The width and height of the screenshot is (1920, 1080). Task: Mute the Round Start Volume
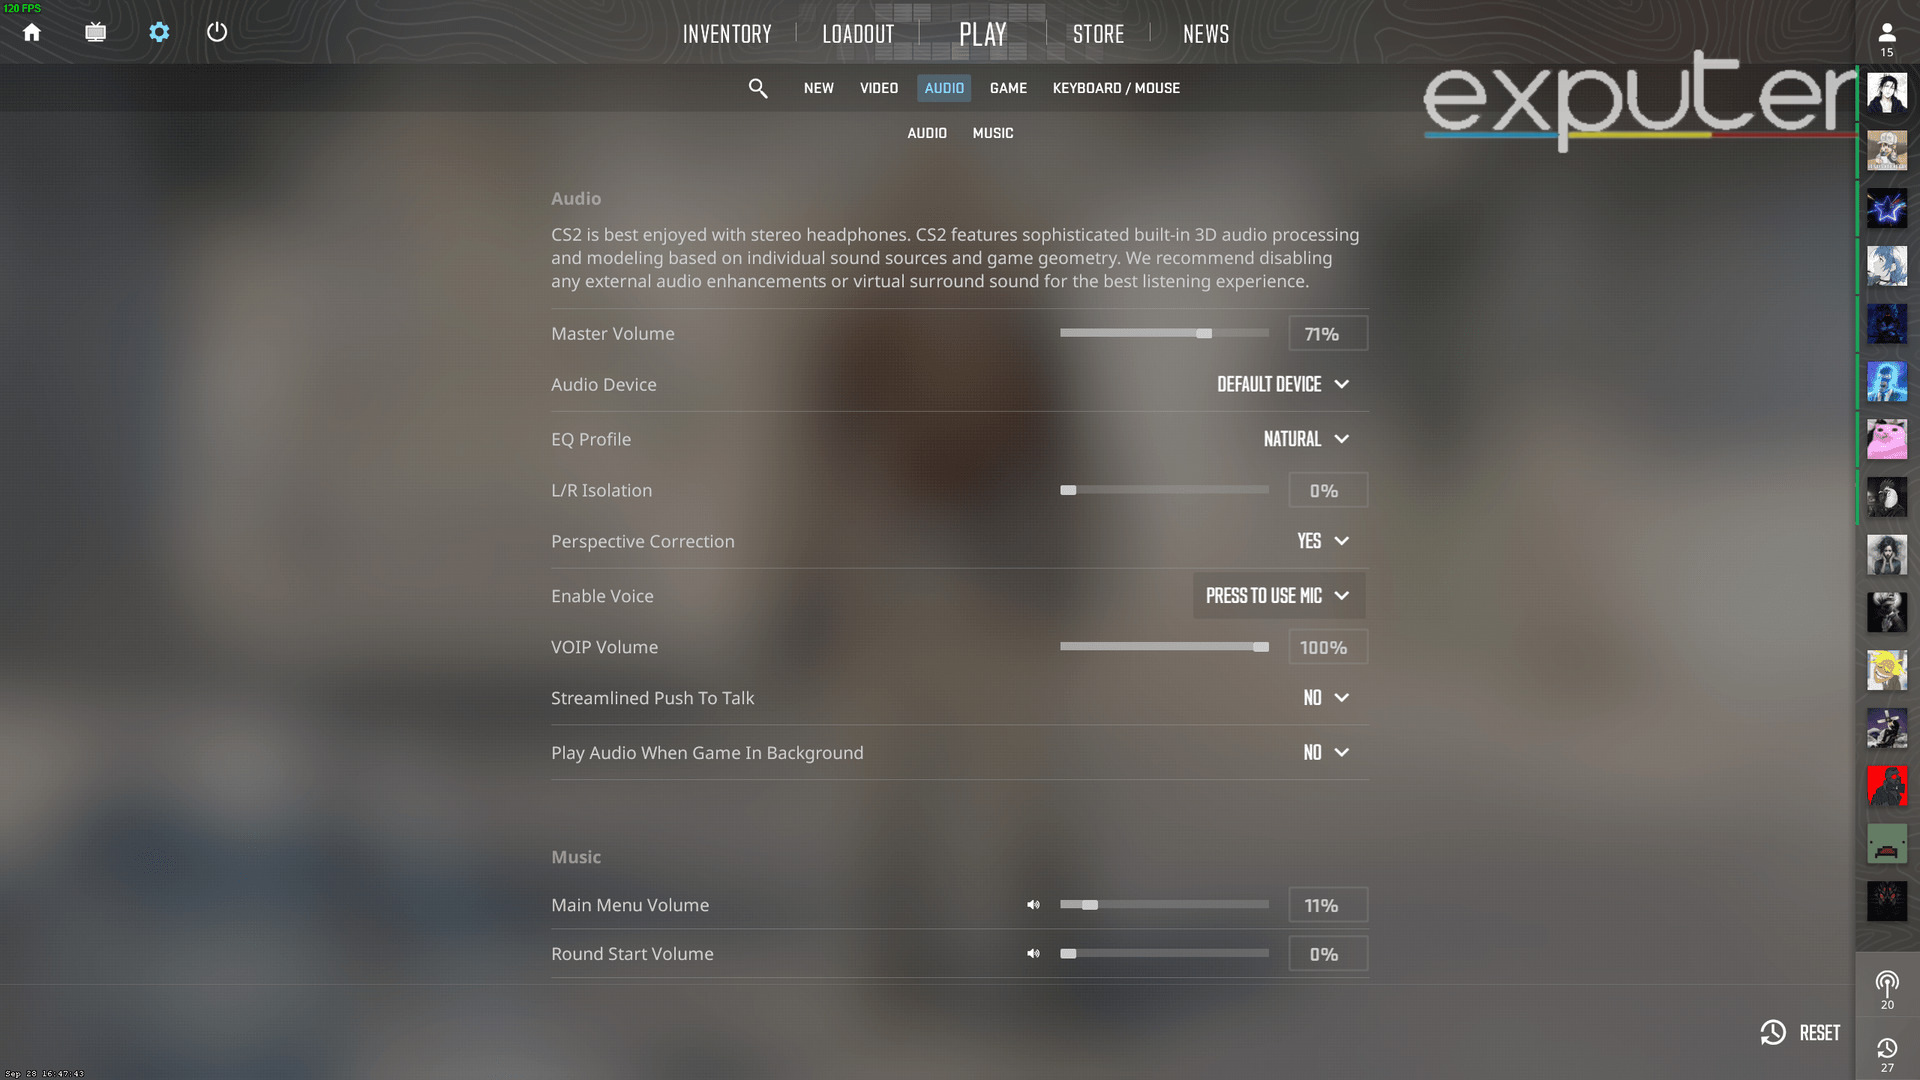[x=1035, y=953]
